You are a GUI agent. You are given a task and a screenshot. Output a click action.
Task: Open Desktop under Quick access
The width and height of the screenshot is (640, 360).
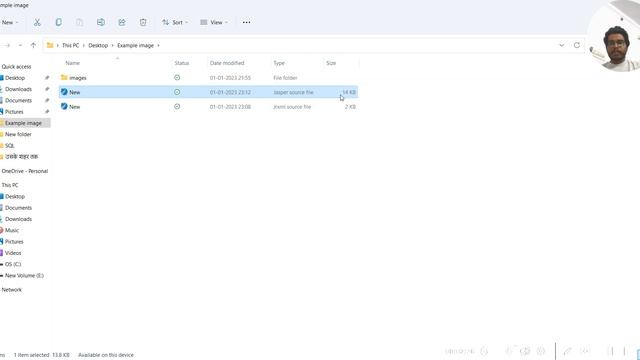pyautogui.click(x=15, y=78)
